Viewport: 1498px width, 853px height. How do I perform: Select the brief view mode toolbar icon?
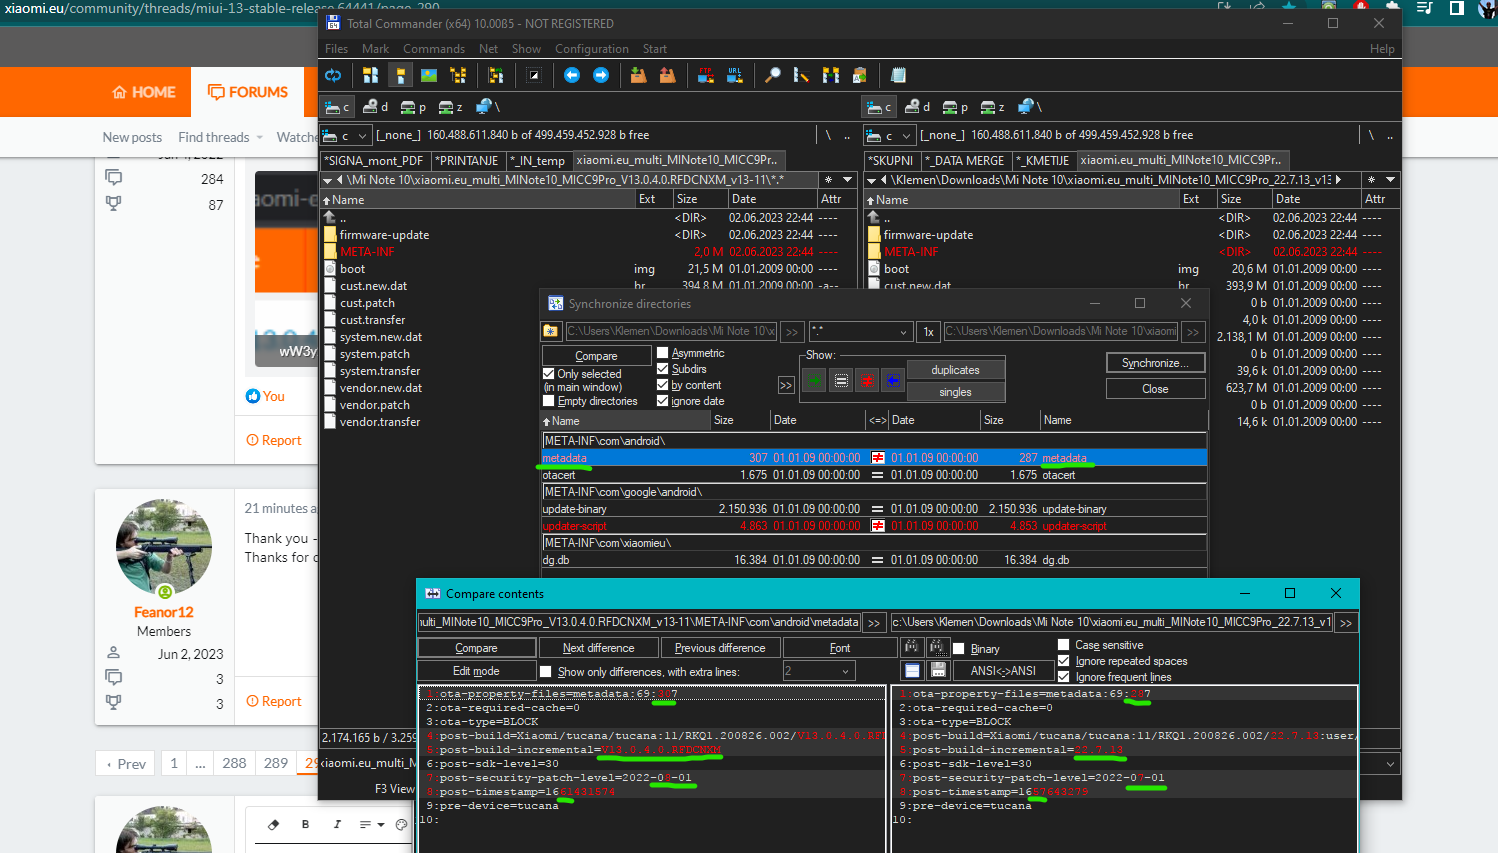[x=370, y=75]
